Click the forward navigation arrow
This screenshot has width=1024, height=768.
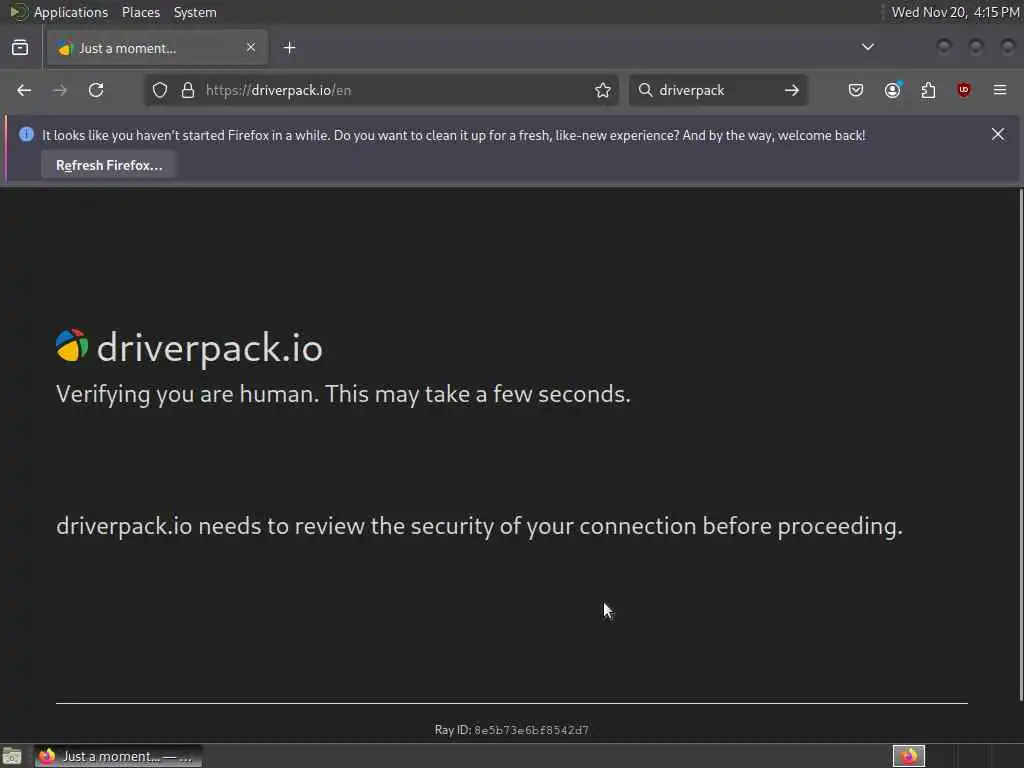[x=59, y=90]
